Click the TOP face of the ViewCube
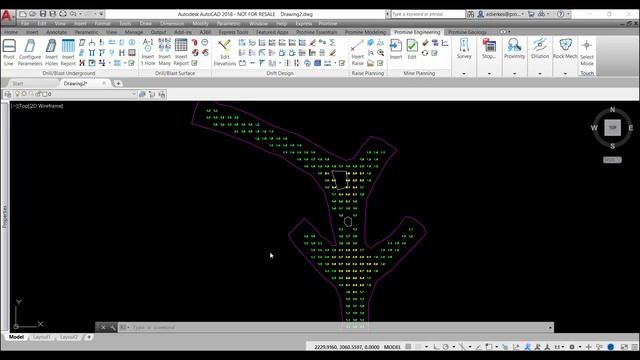 point(612,128)
